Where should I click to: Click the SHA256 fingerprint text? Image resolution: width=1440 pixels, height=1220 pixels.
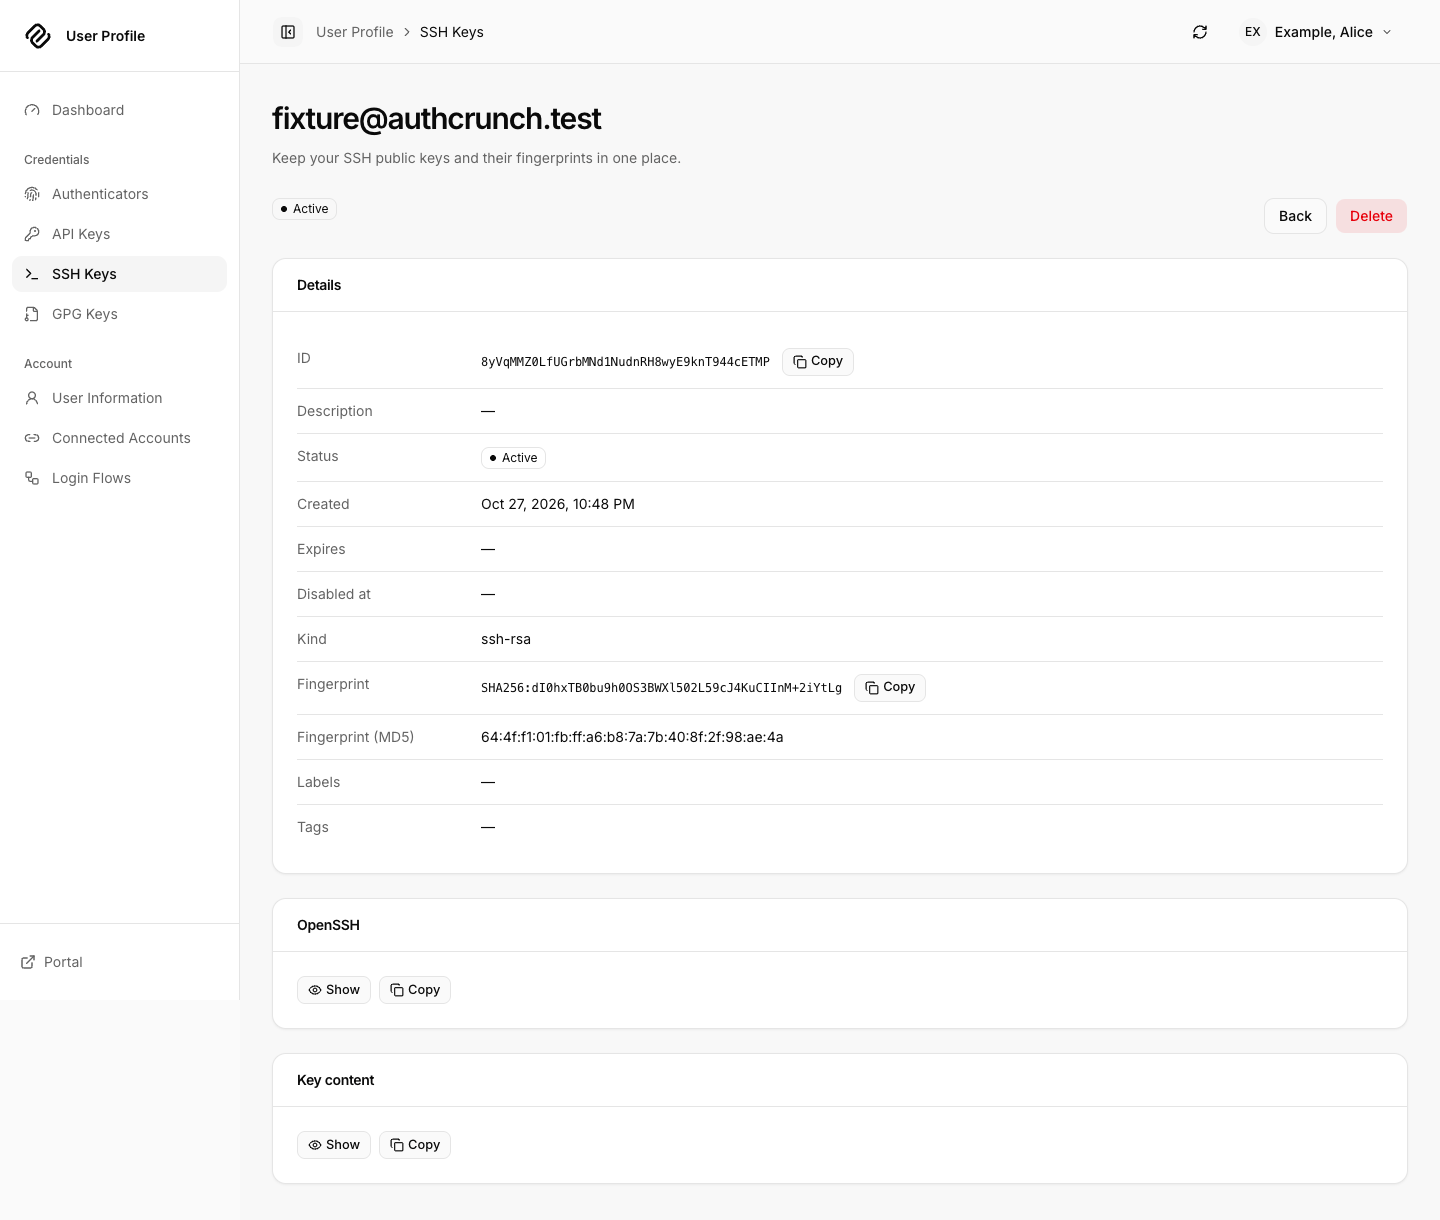coord(661,688)
